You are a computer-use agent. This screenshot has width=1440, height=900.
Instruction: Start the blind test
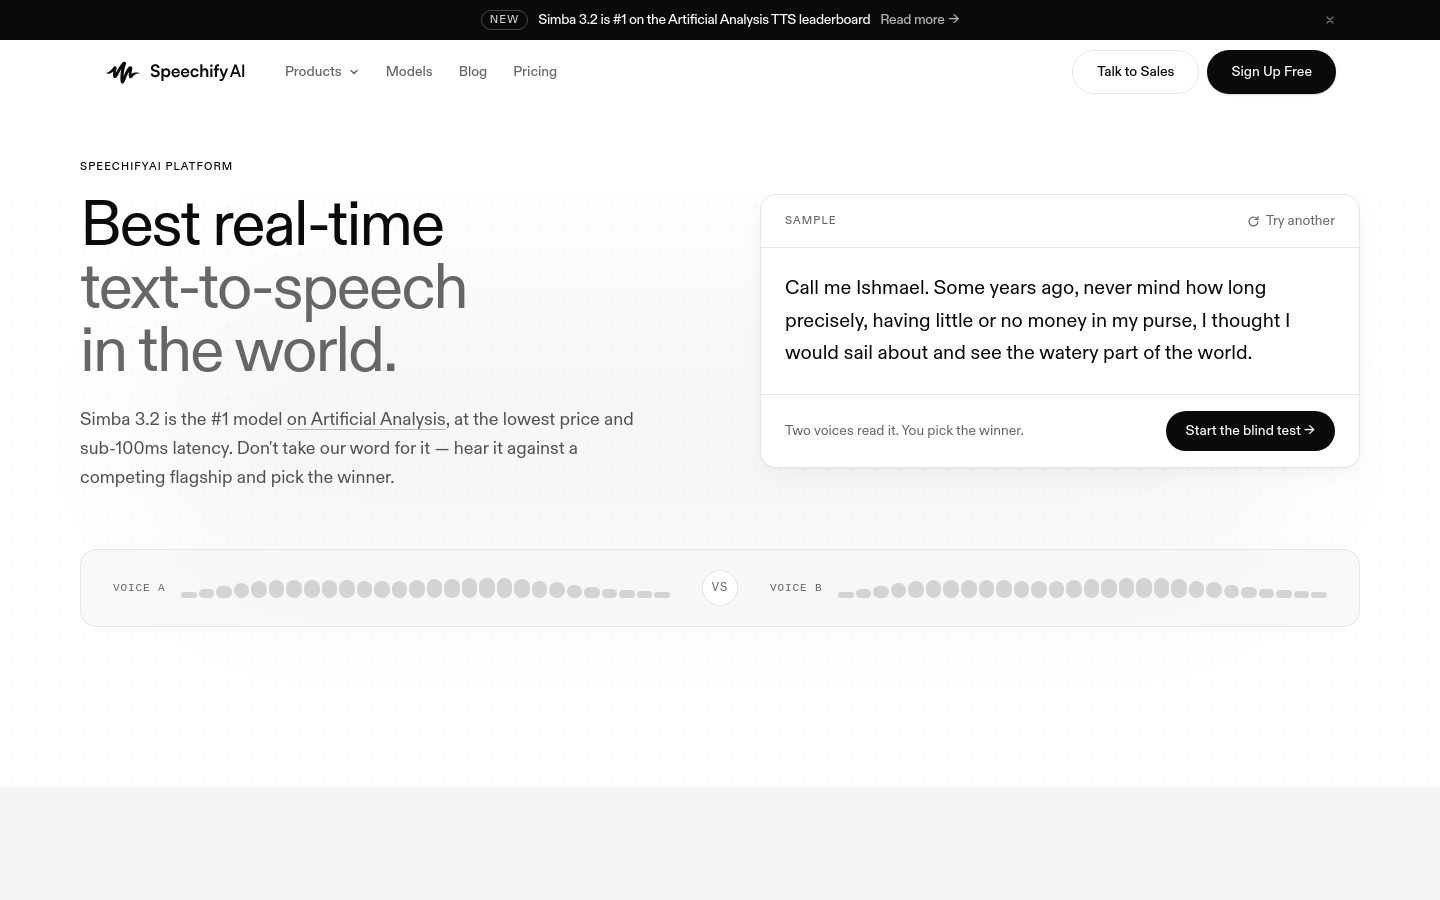(1250, 431)
